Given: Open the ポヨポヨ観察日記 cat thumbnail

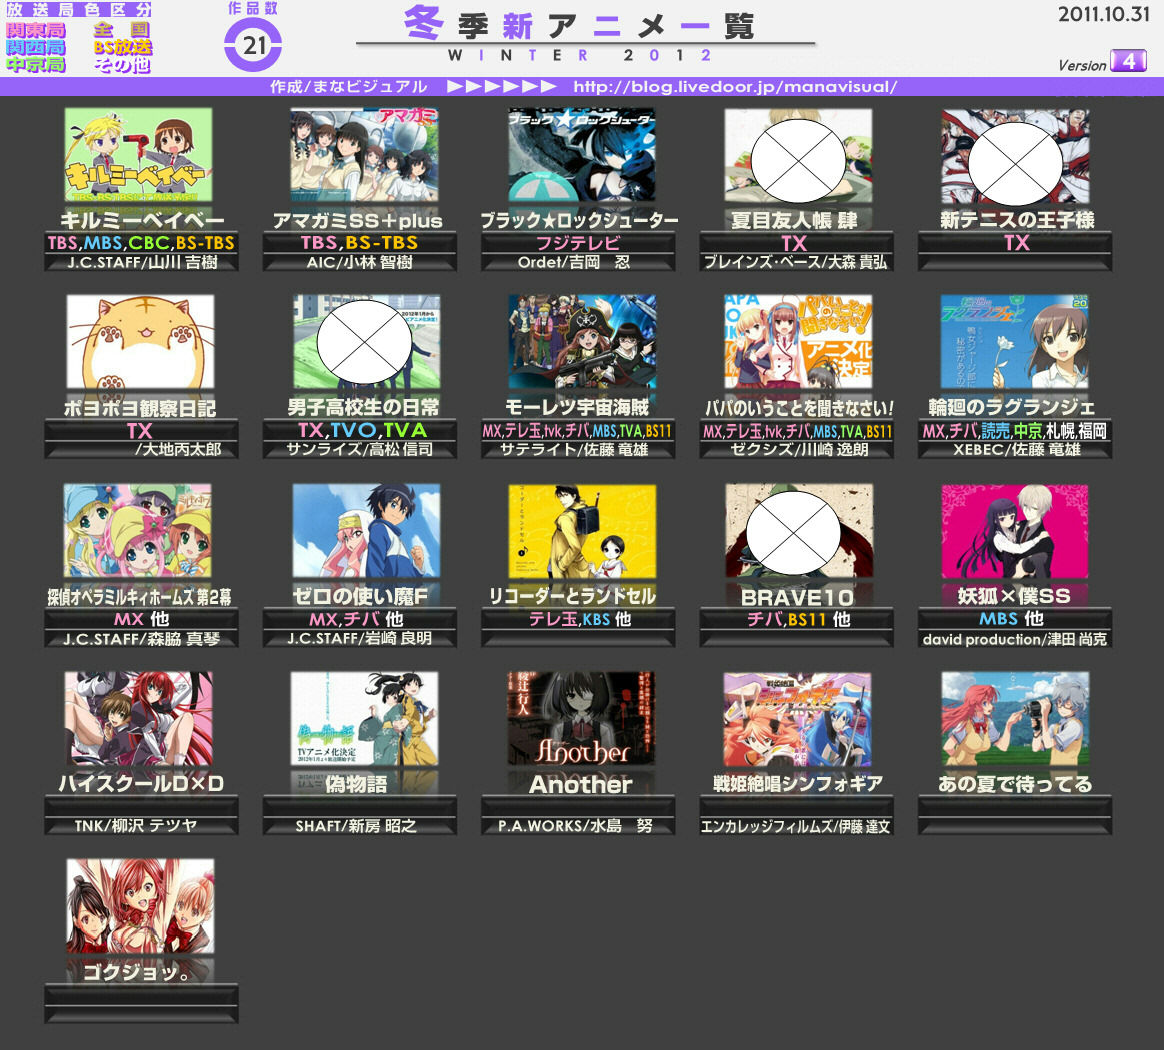Looking at the screenshot, I should 140,342.
